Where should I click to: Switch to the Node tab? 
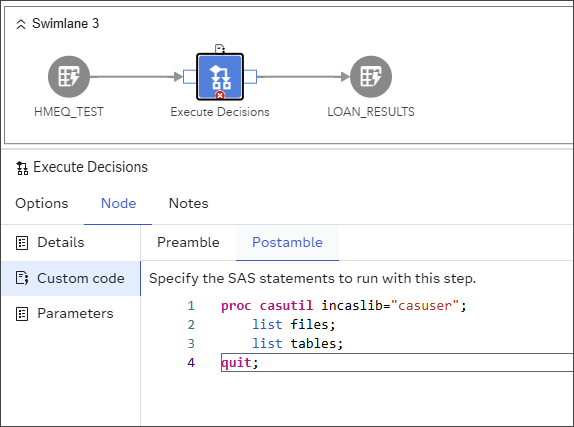tap(118, 203)
